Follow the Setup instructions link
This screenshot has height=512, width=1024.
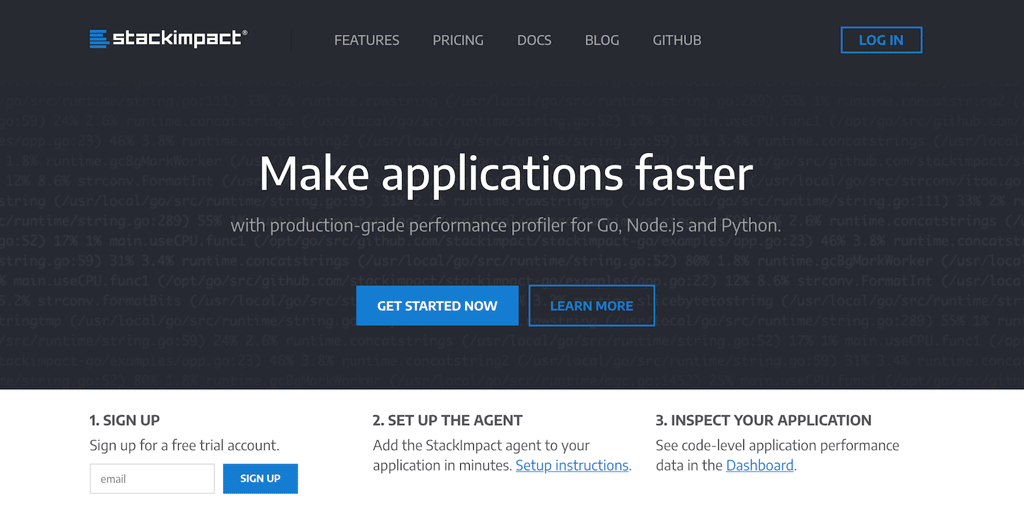click(x=572, y=465)
